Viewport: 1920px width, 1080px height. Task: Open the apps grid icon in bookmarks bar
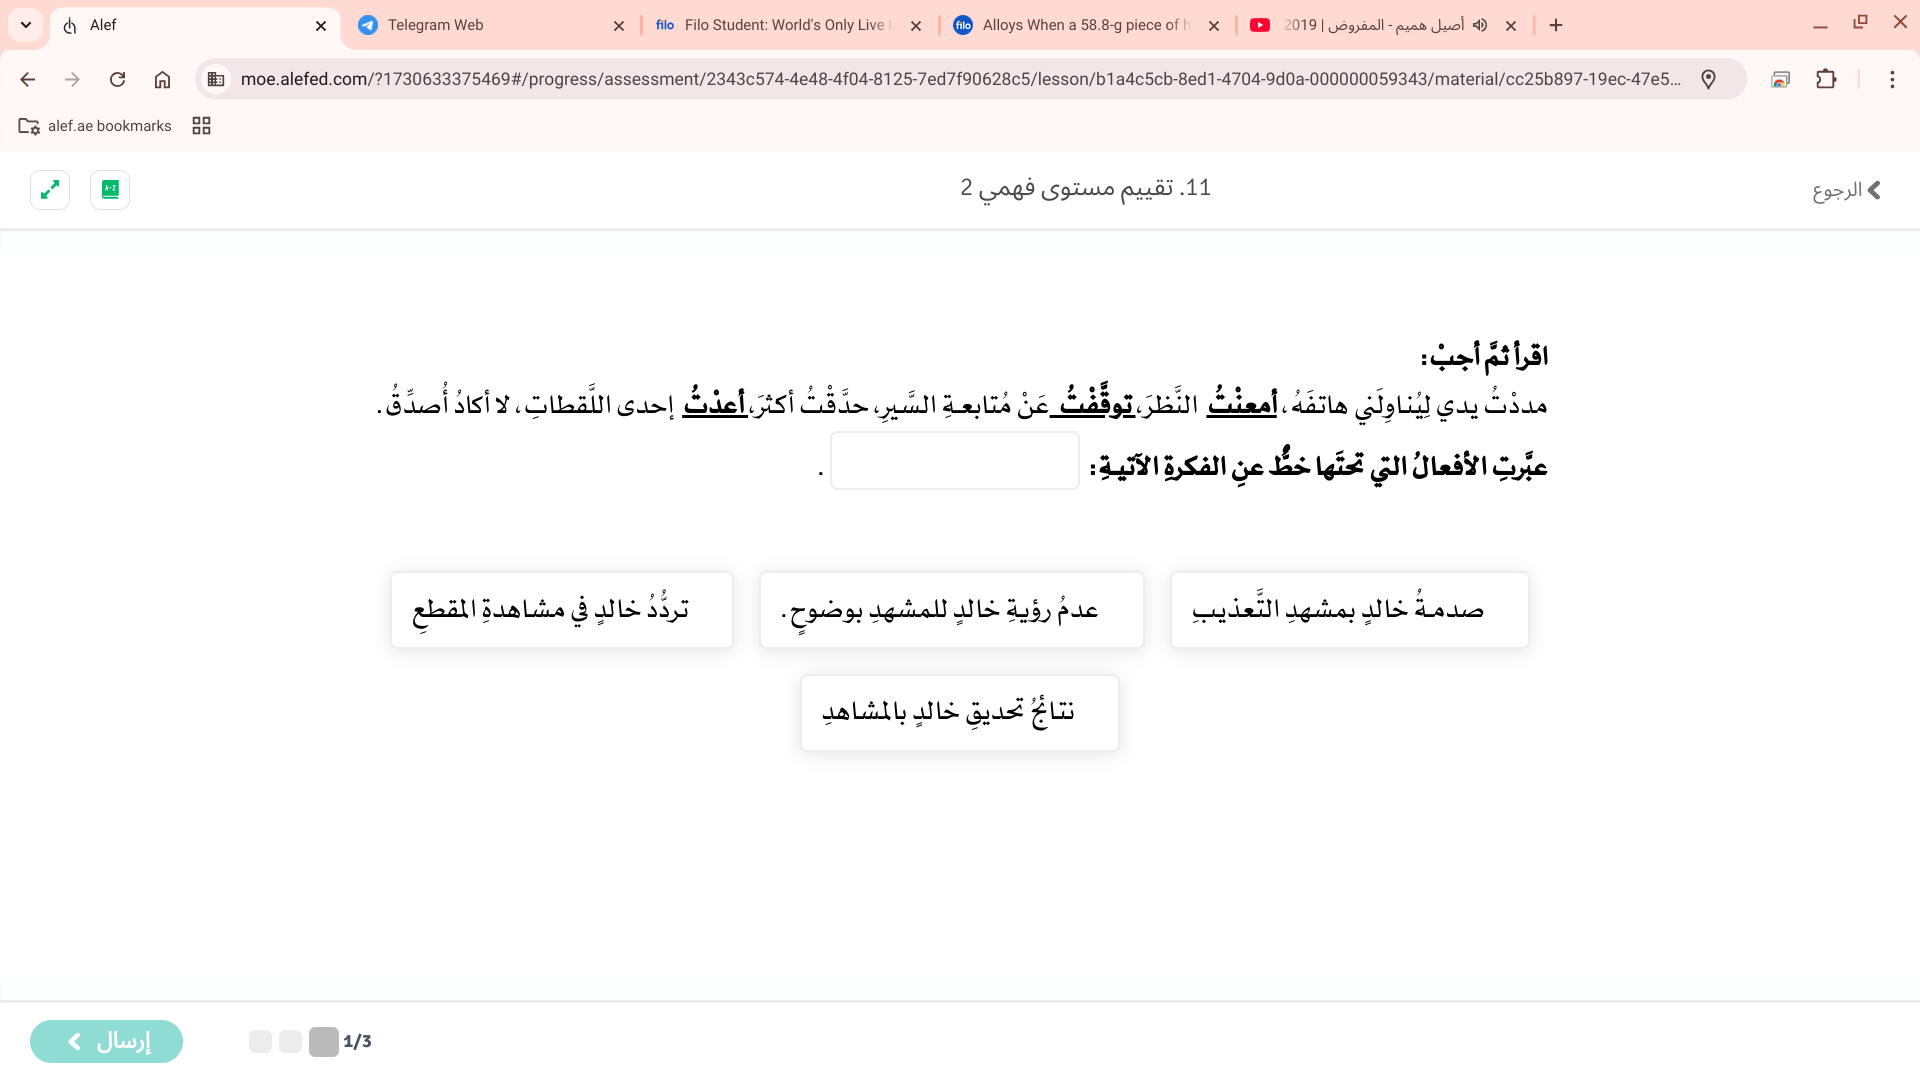point(201,126)
